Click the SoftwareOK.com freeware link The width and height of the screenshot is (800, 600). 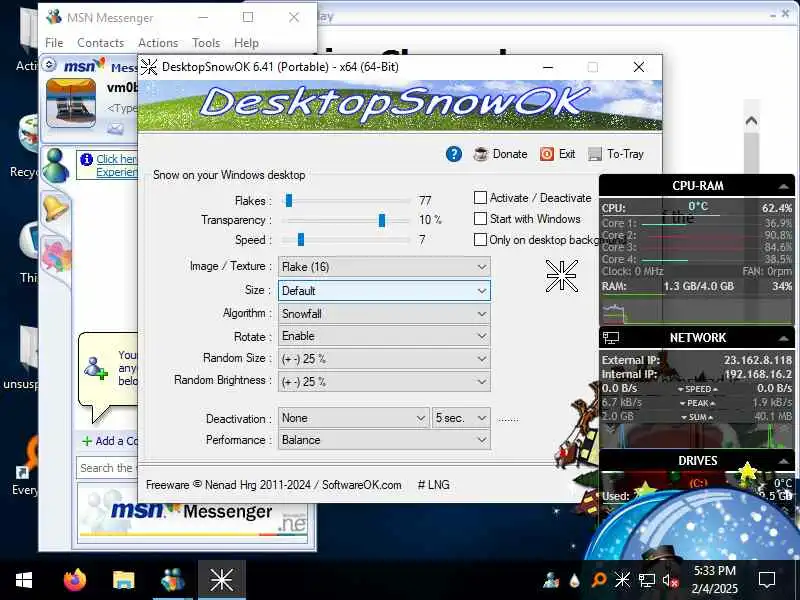point(362,485)
